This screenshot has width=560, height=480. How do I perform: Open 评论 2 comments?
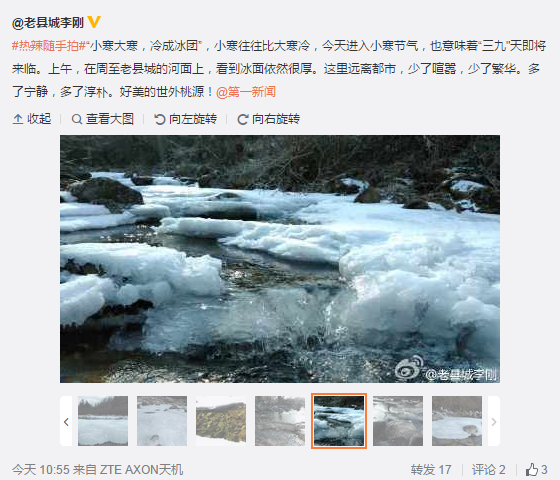(488, 469)
